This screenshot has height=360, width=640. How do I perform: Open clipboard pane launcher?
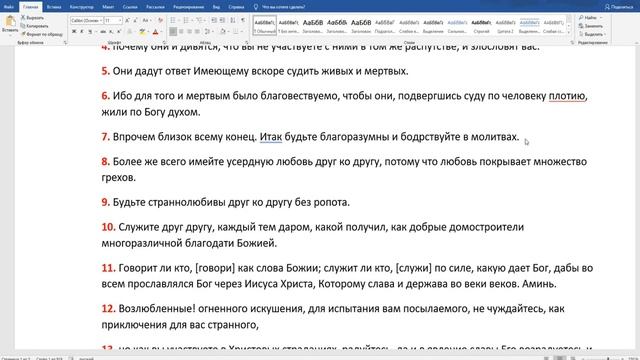pos(65,42)
